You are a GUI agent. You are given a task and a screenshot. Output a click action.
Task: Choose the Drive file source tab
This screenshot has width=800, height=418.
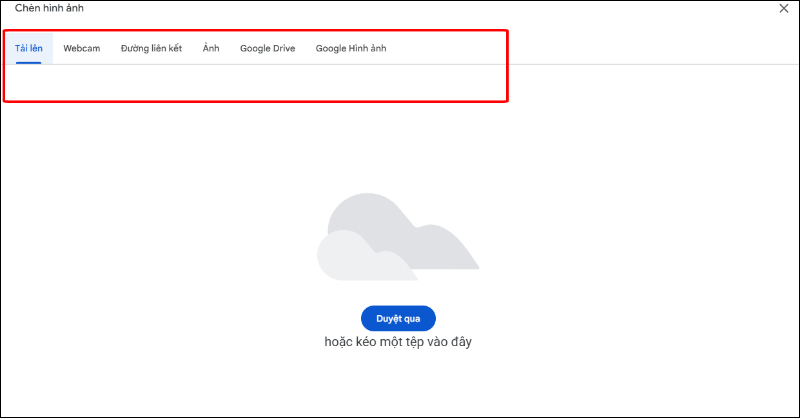click(267, 48)
